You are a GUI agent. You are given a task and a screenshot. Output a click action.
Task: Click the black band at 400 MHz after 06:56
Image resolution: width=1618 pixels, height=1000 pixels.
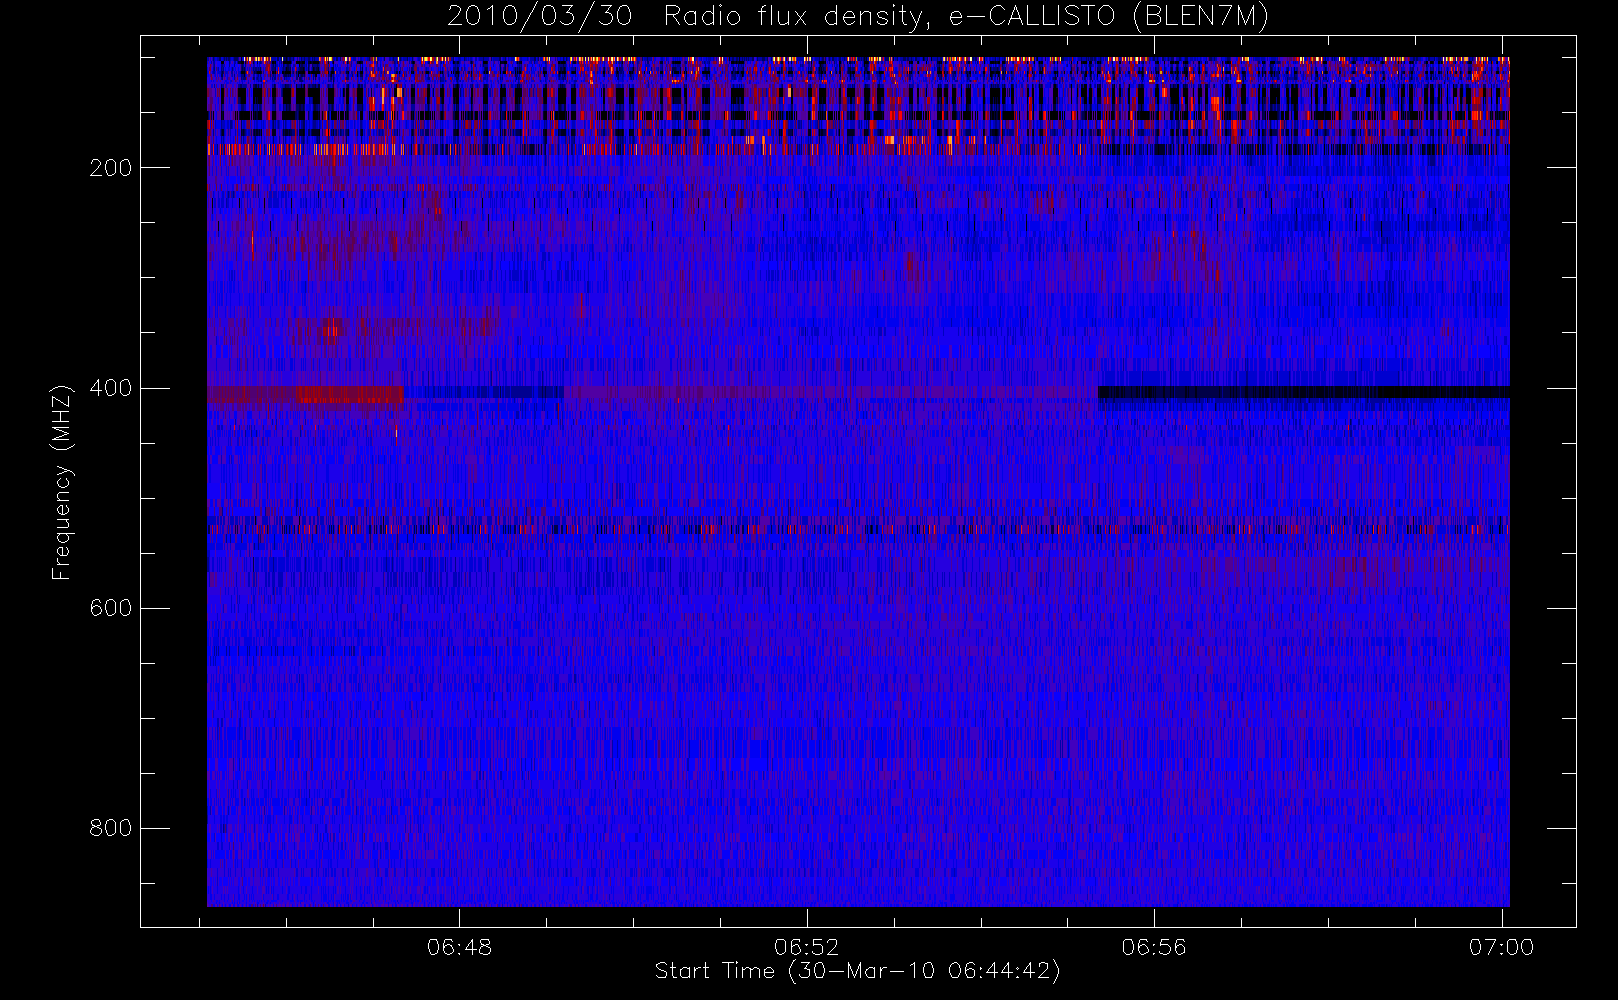(1304, 392)
